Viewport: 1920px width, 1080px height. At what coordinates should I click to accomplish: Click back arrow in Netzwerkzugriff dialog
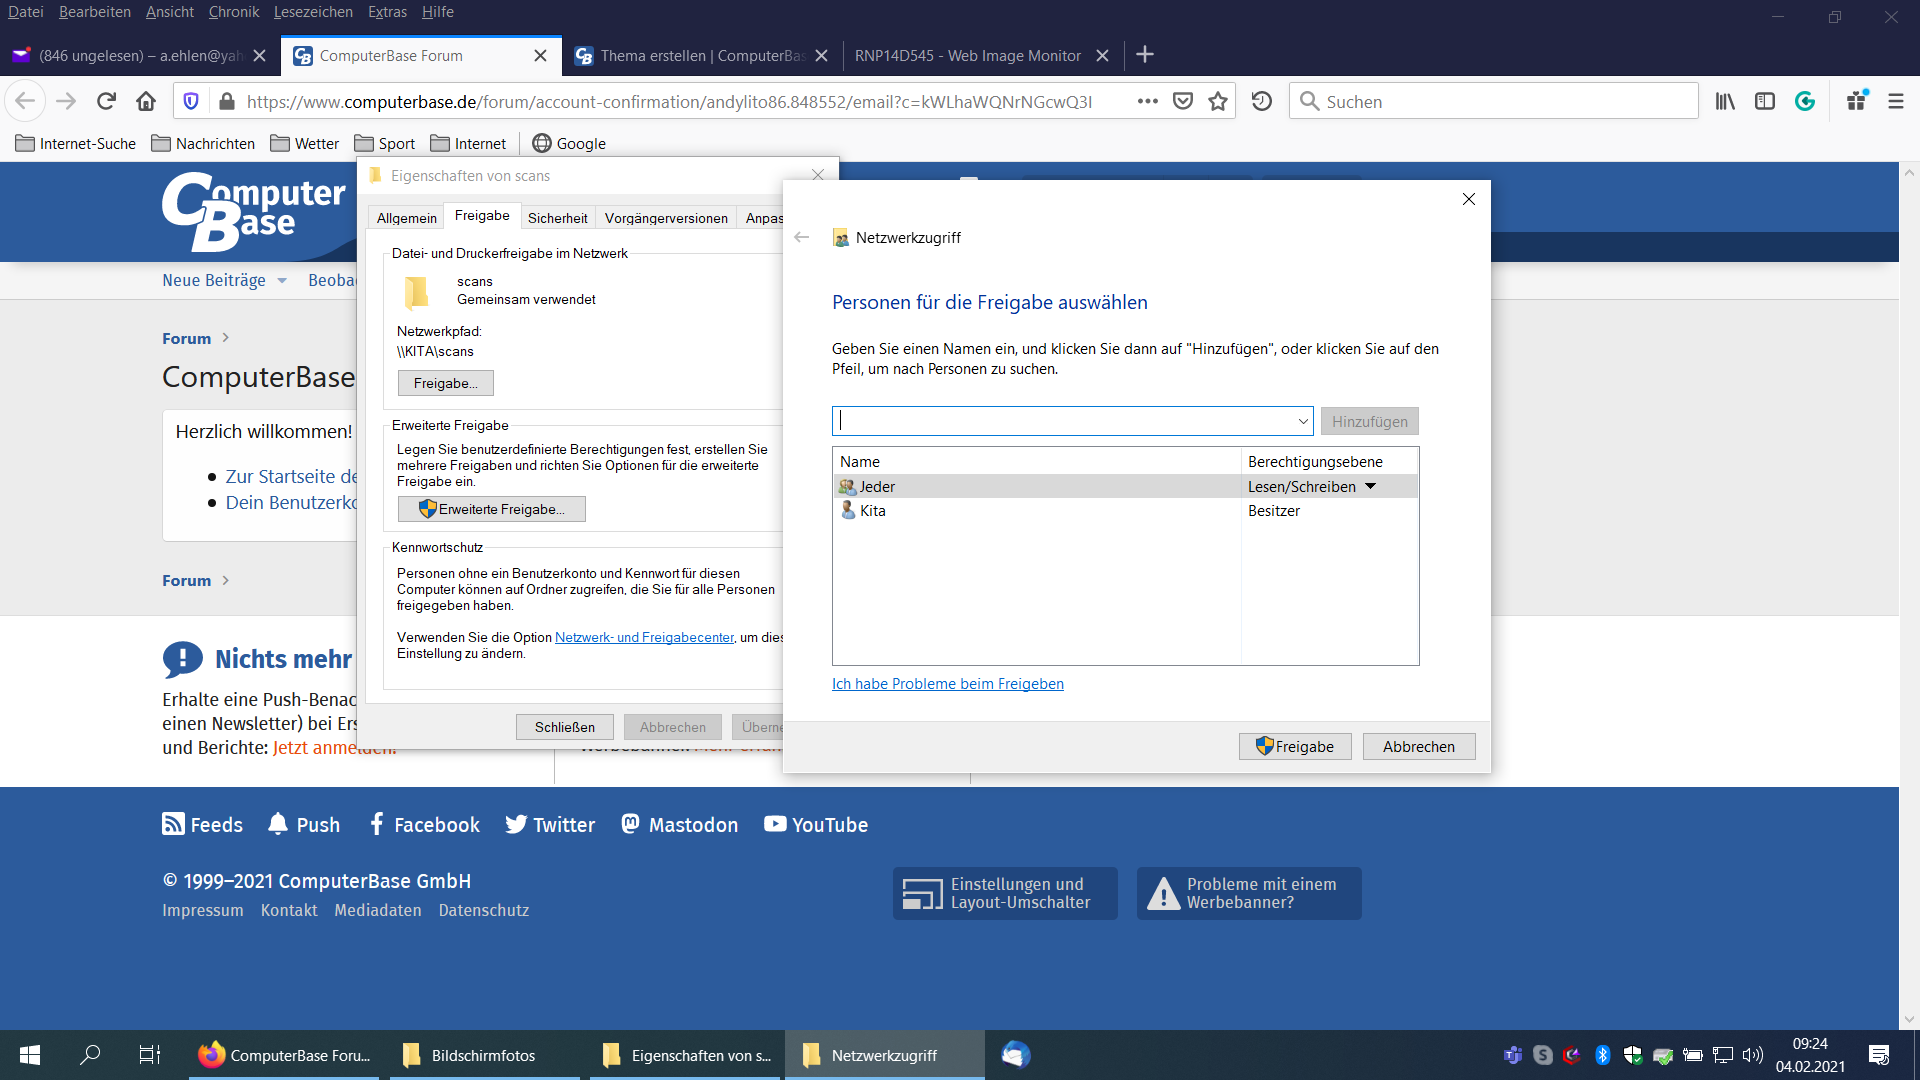point(801,237)
